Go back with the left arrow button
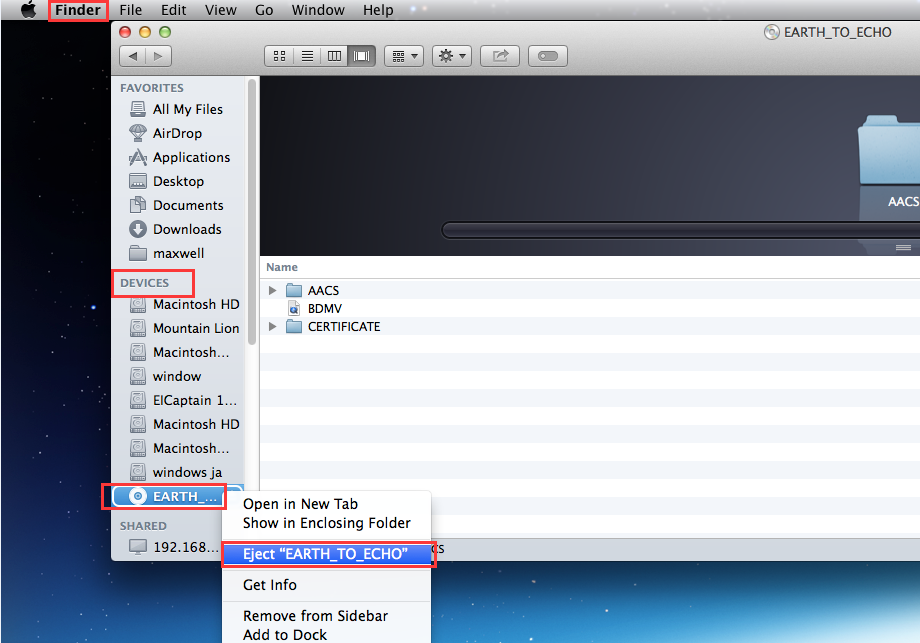The image size is (920, 643). click(133, 56)
